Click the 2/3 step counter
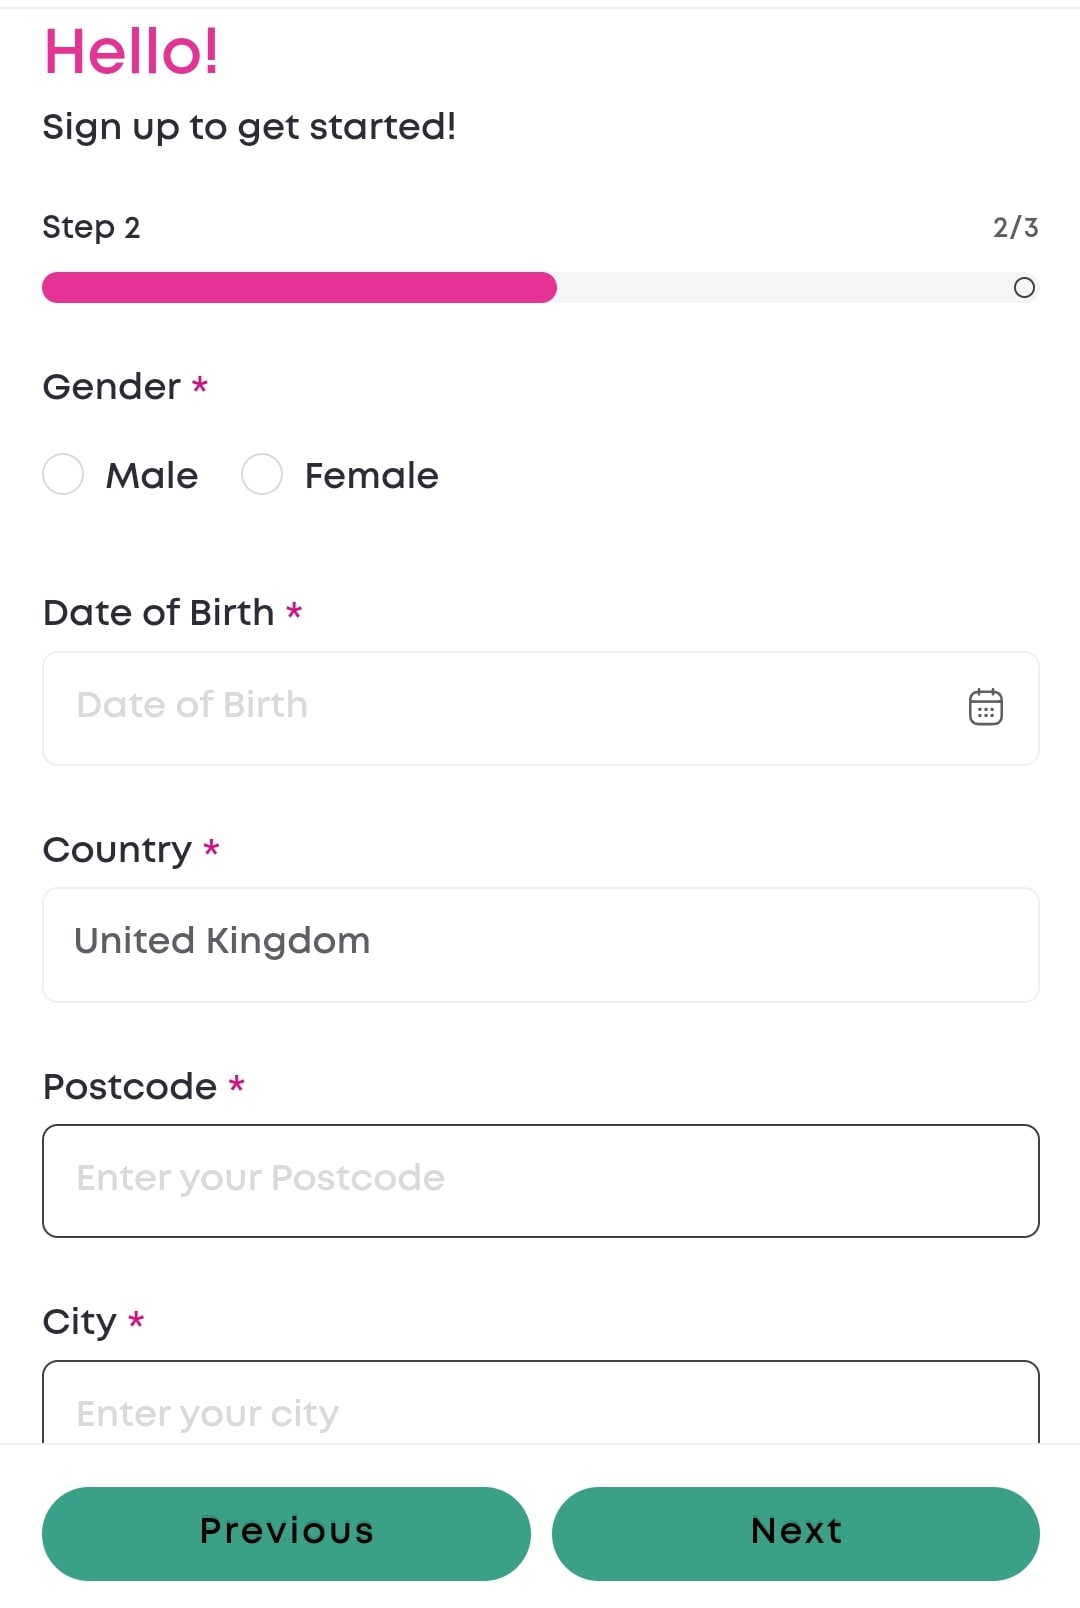1080x1608 pixels. click(x=1015, y=228)
